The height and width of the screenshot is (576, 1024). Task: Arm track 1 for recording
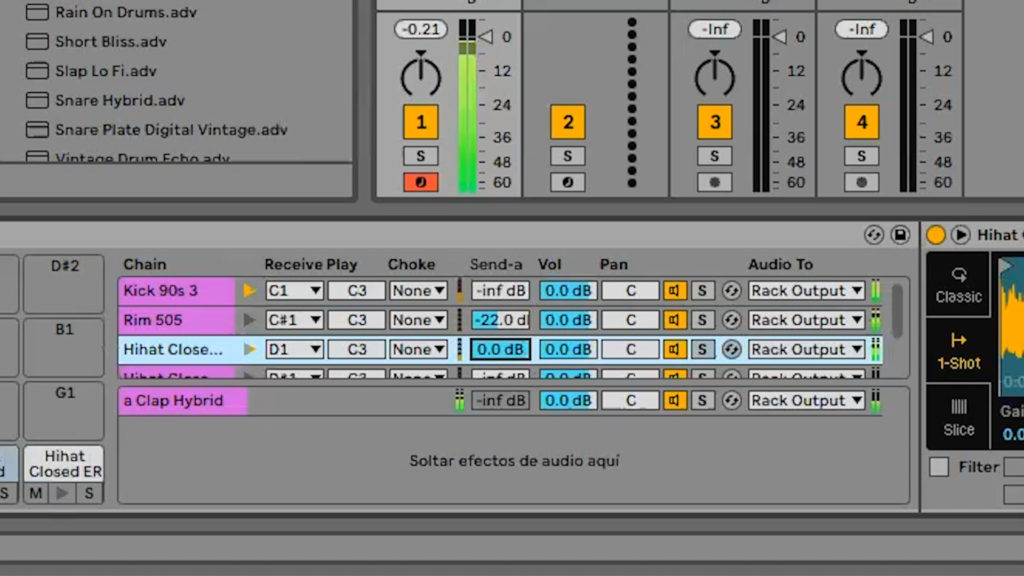pos(421,182)
